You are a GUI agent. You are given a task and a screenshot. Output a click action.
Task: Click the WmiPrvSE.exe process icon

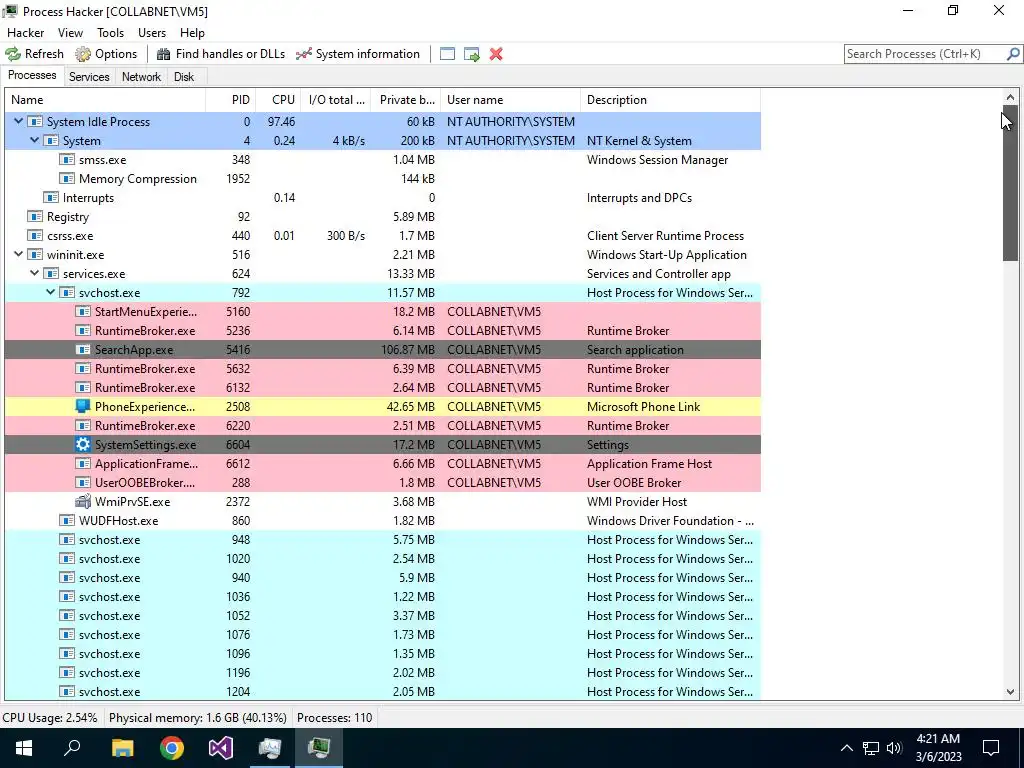(x=83, y=502)
